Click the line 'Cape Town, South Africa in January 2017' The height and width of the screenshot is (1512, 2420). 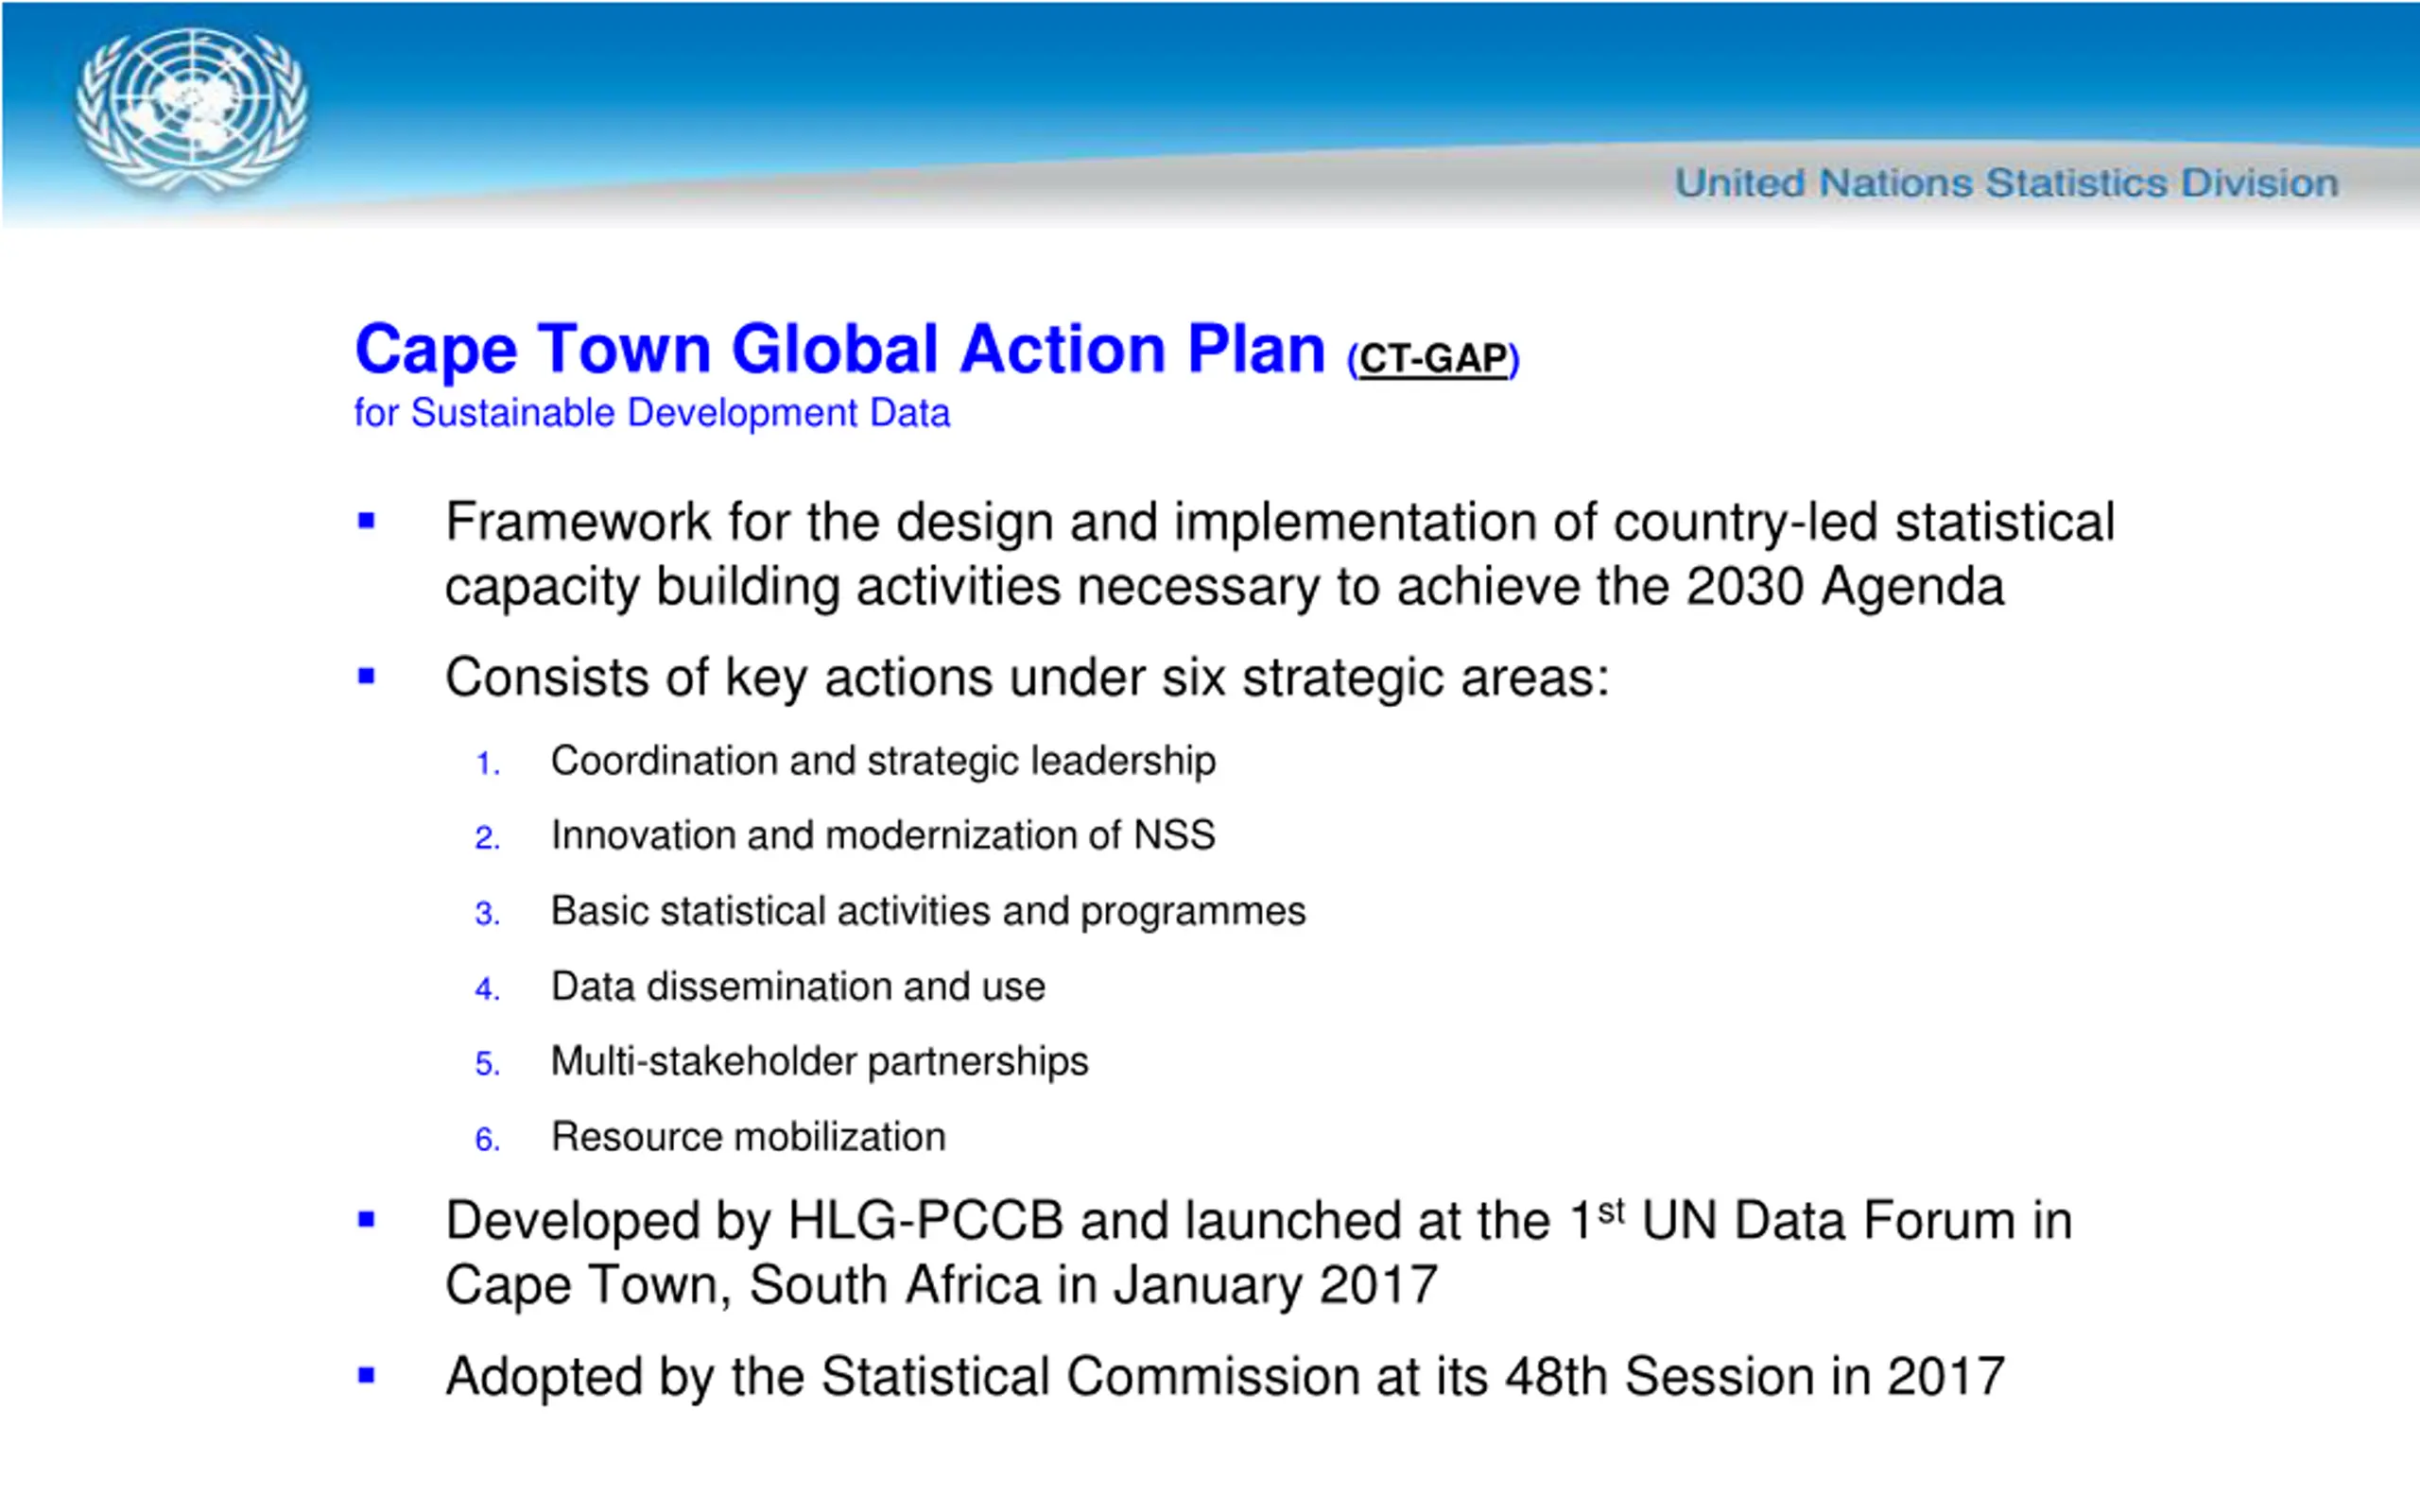(x=941, y=1285)
